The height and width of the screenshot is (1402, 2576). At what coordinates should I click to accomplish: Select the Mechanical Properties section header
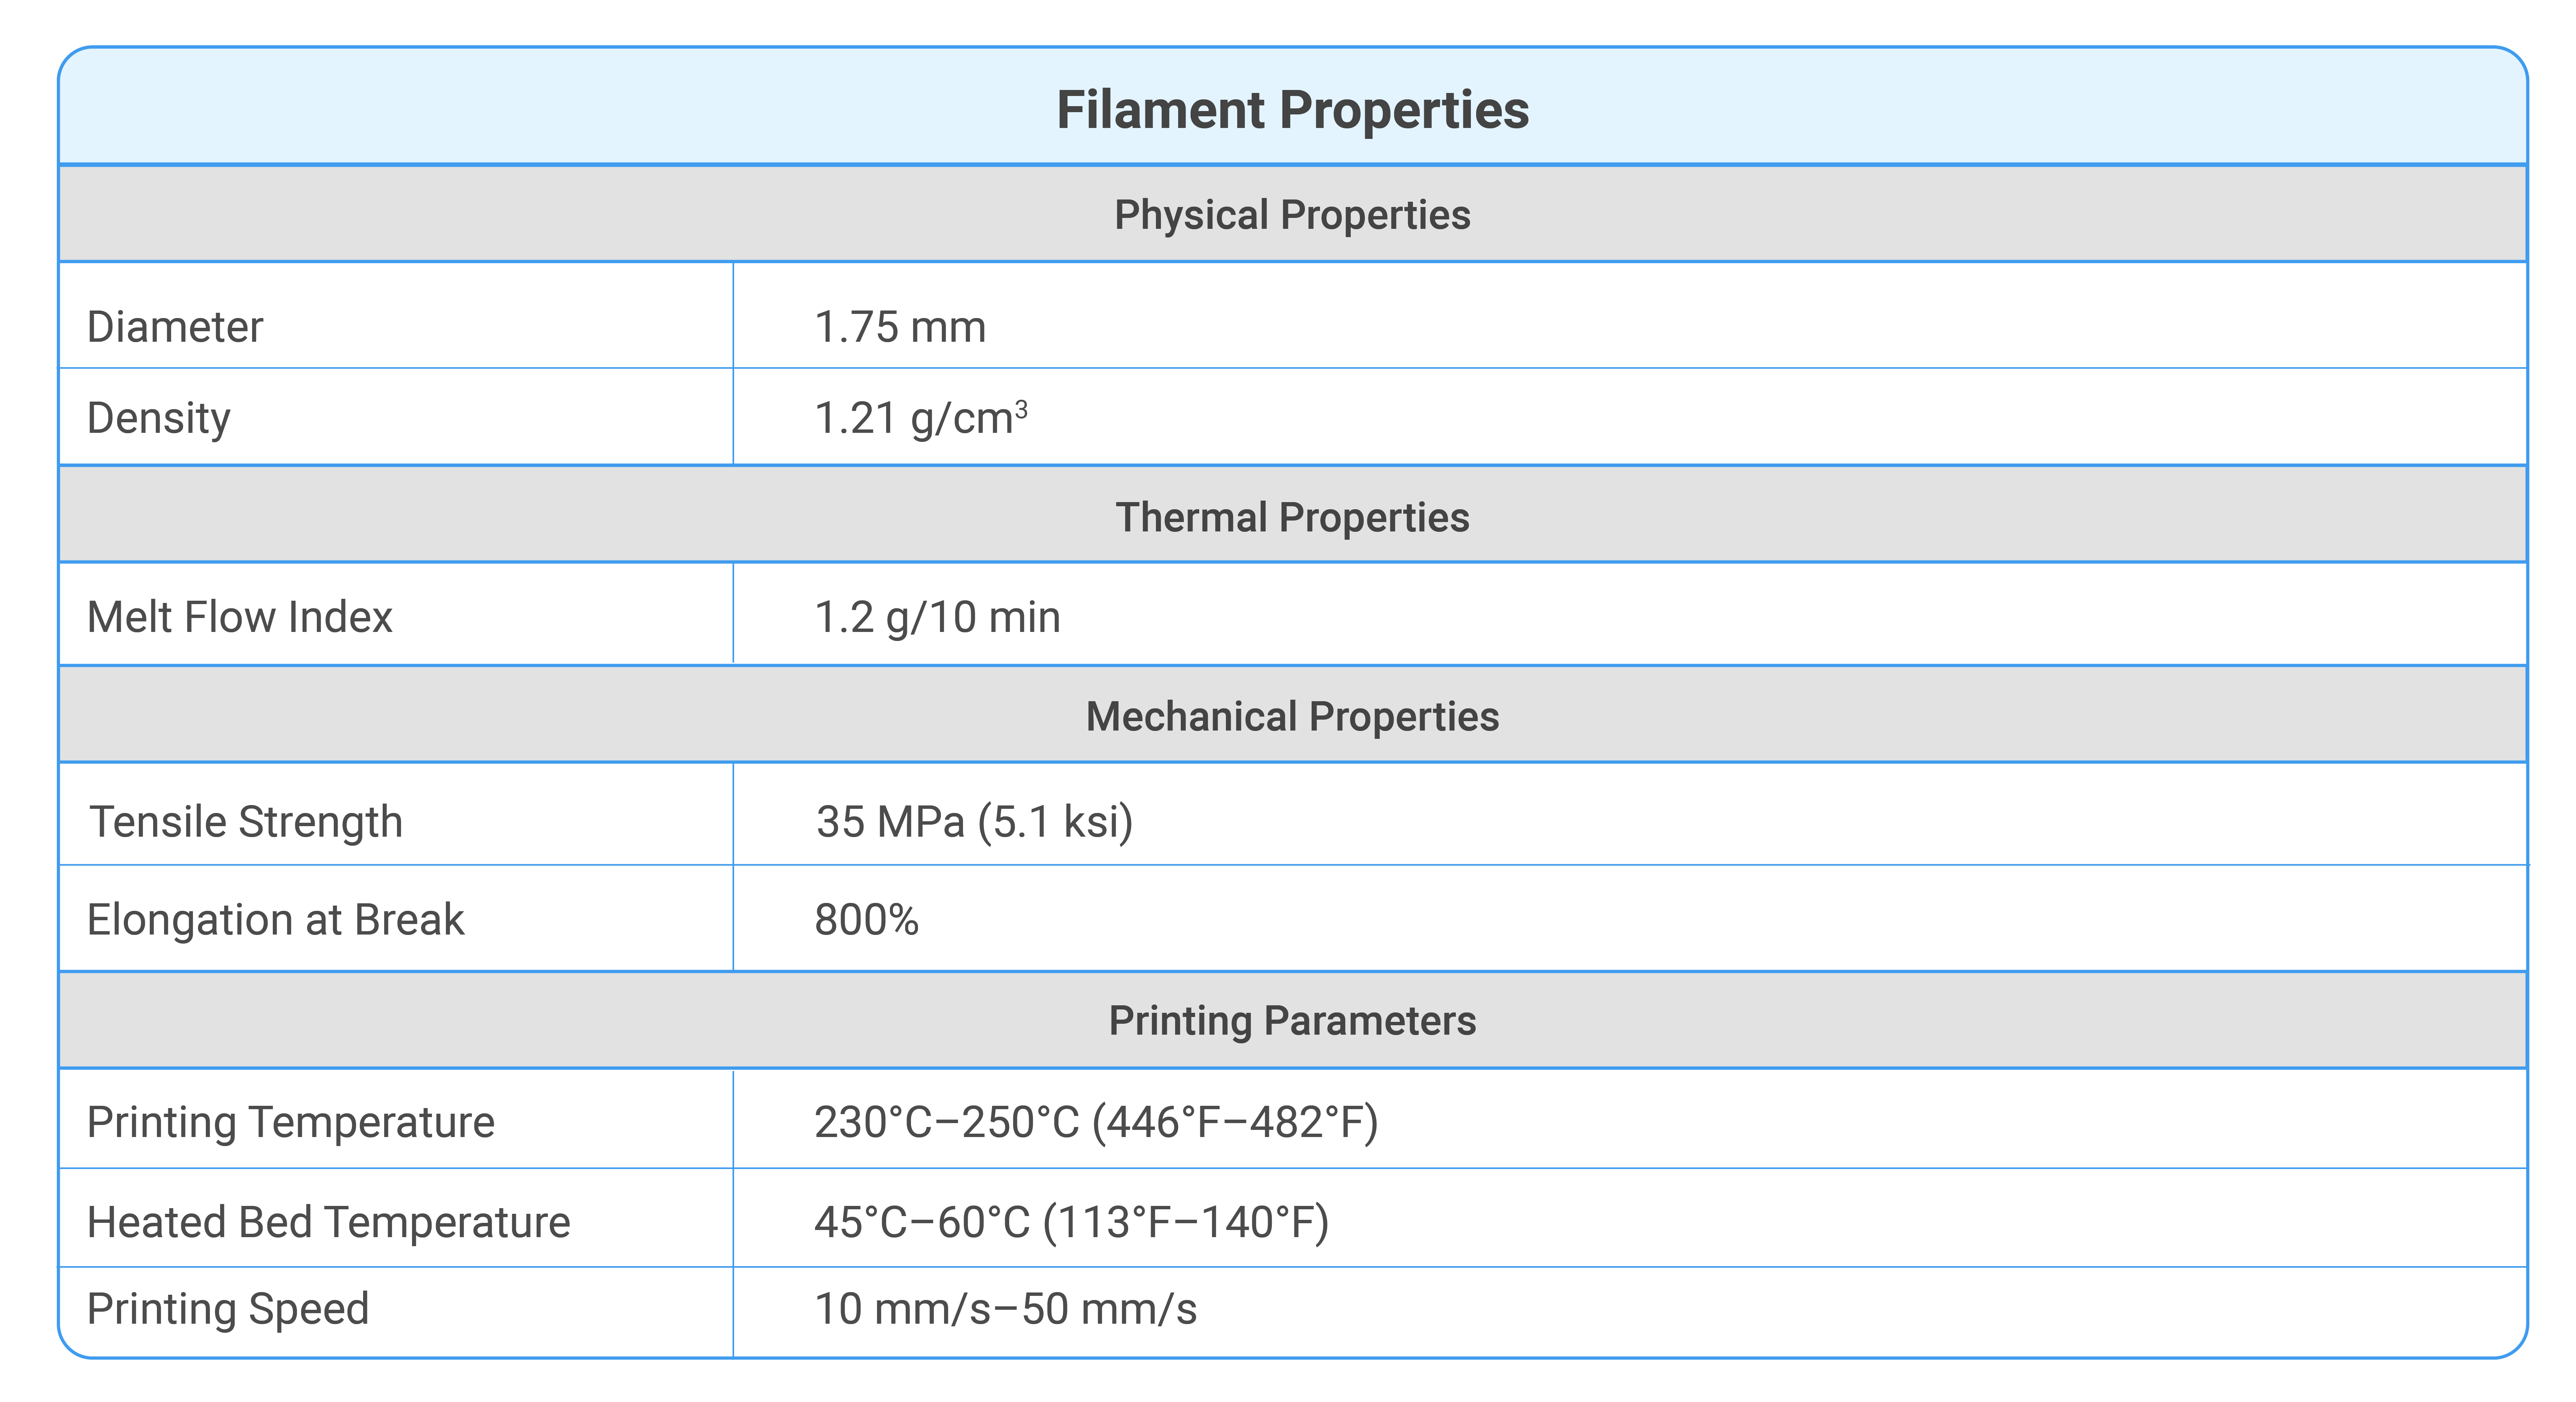point(1292,716)
